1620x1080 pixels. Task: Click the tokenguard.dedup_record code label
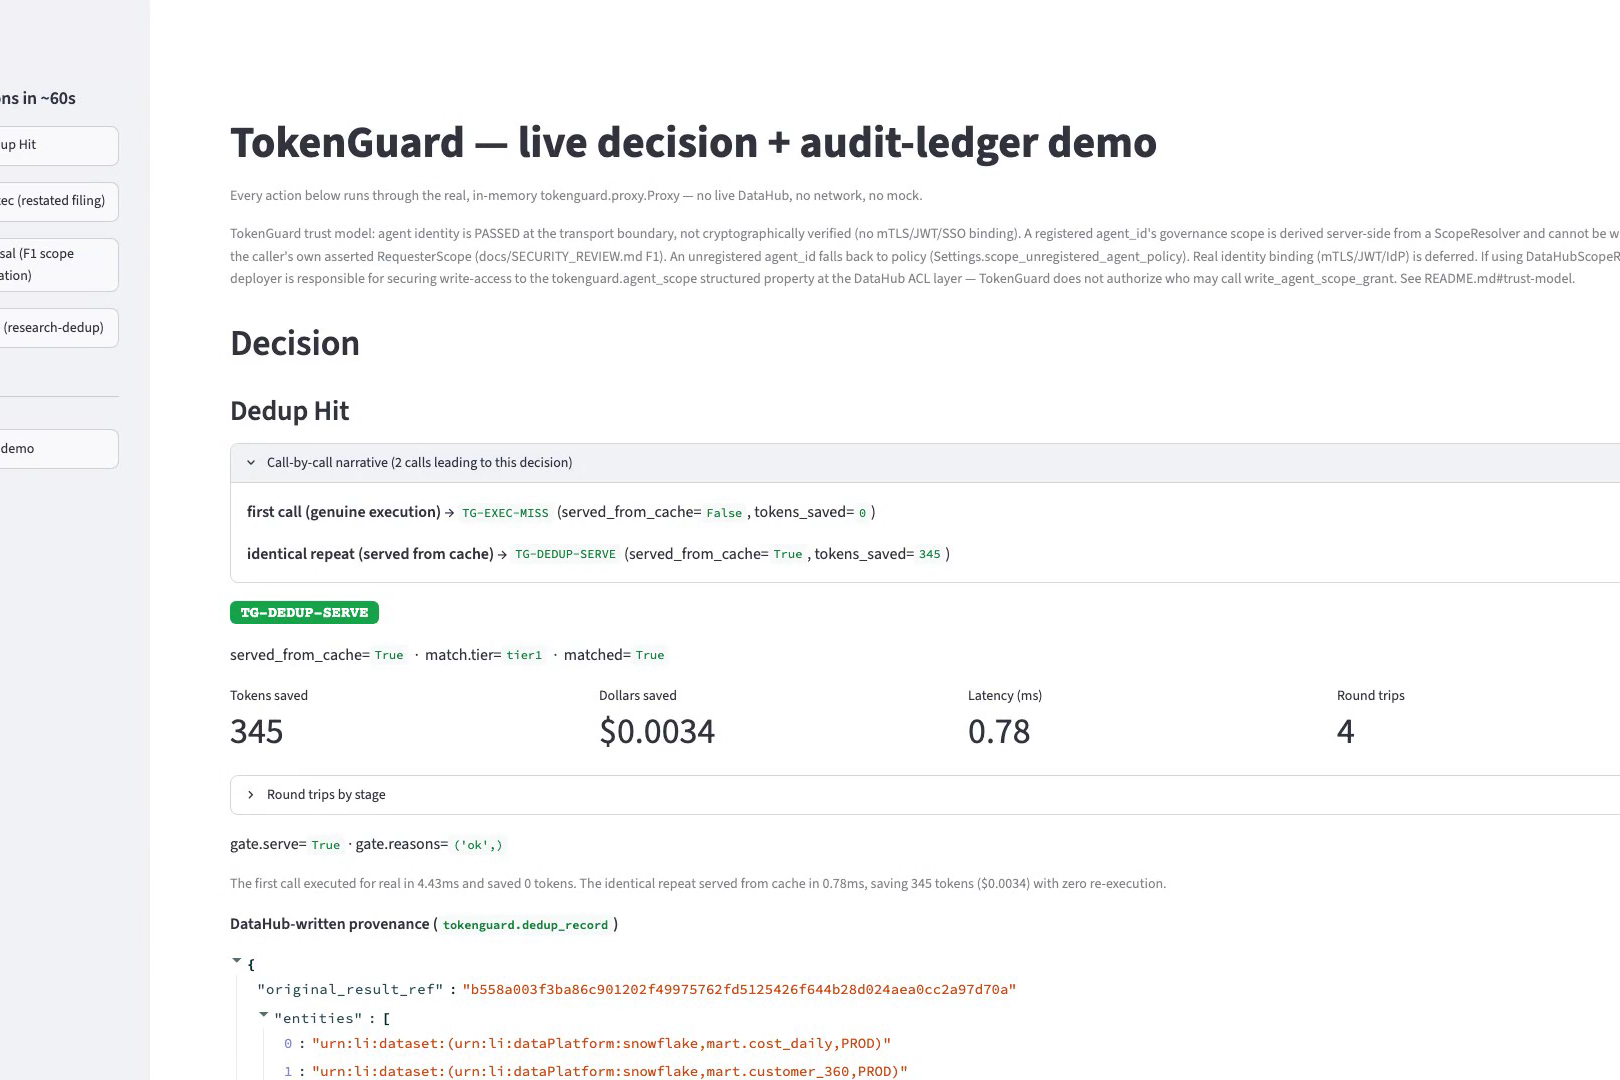pyautogui.click(x=525, y=926)
